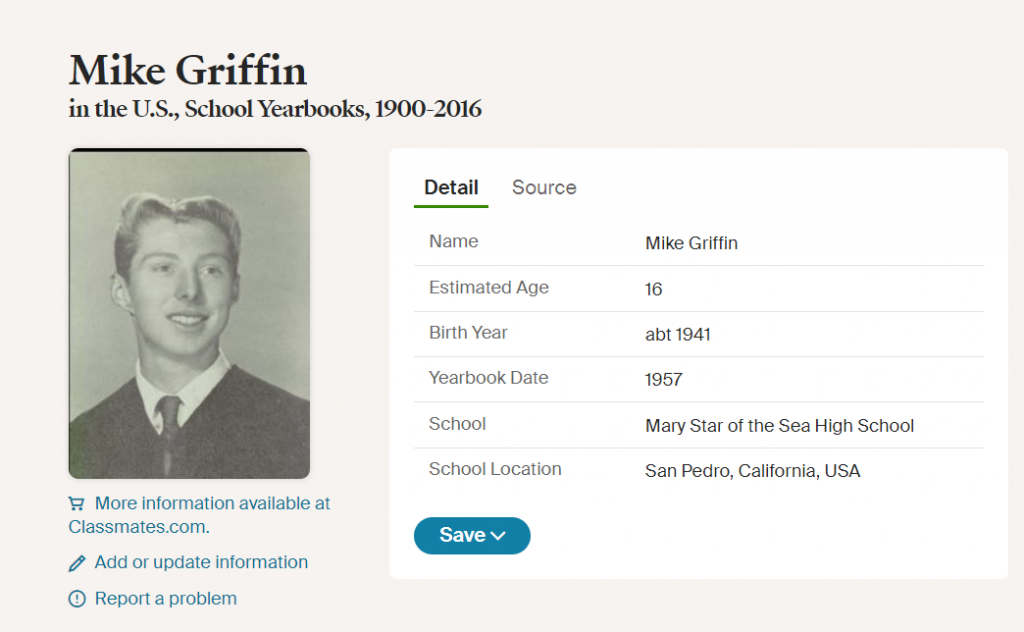This screenshot has width=1024, height=632.
Task: Select the Birth Year value abt 1941
Action: pyautogui.click(x=678, y=334)
